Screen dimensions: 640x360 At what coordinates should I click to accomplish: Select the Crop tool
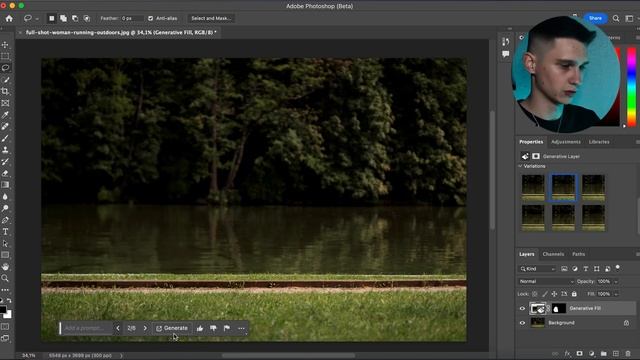tap(5, 91)
